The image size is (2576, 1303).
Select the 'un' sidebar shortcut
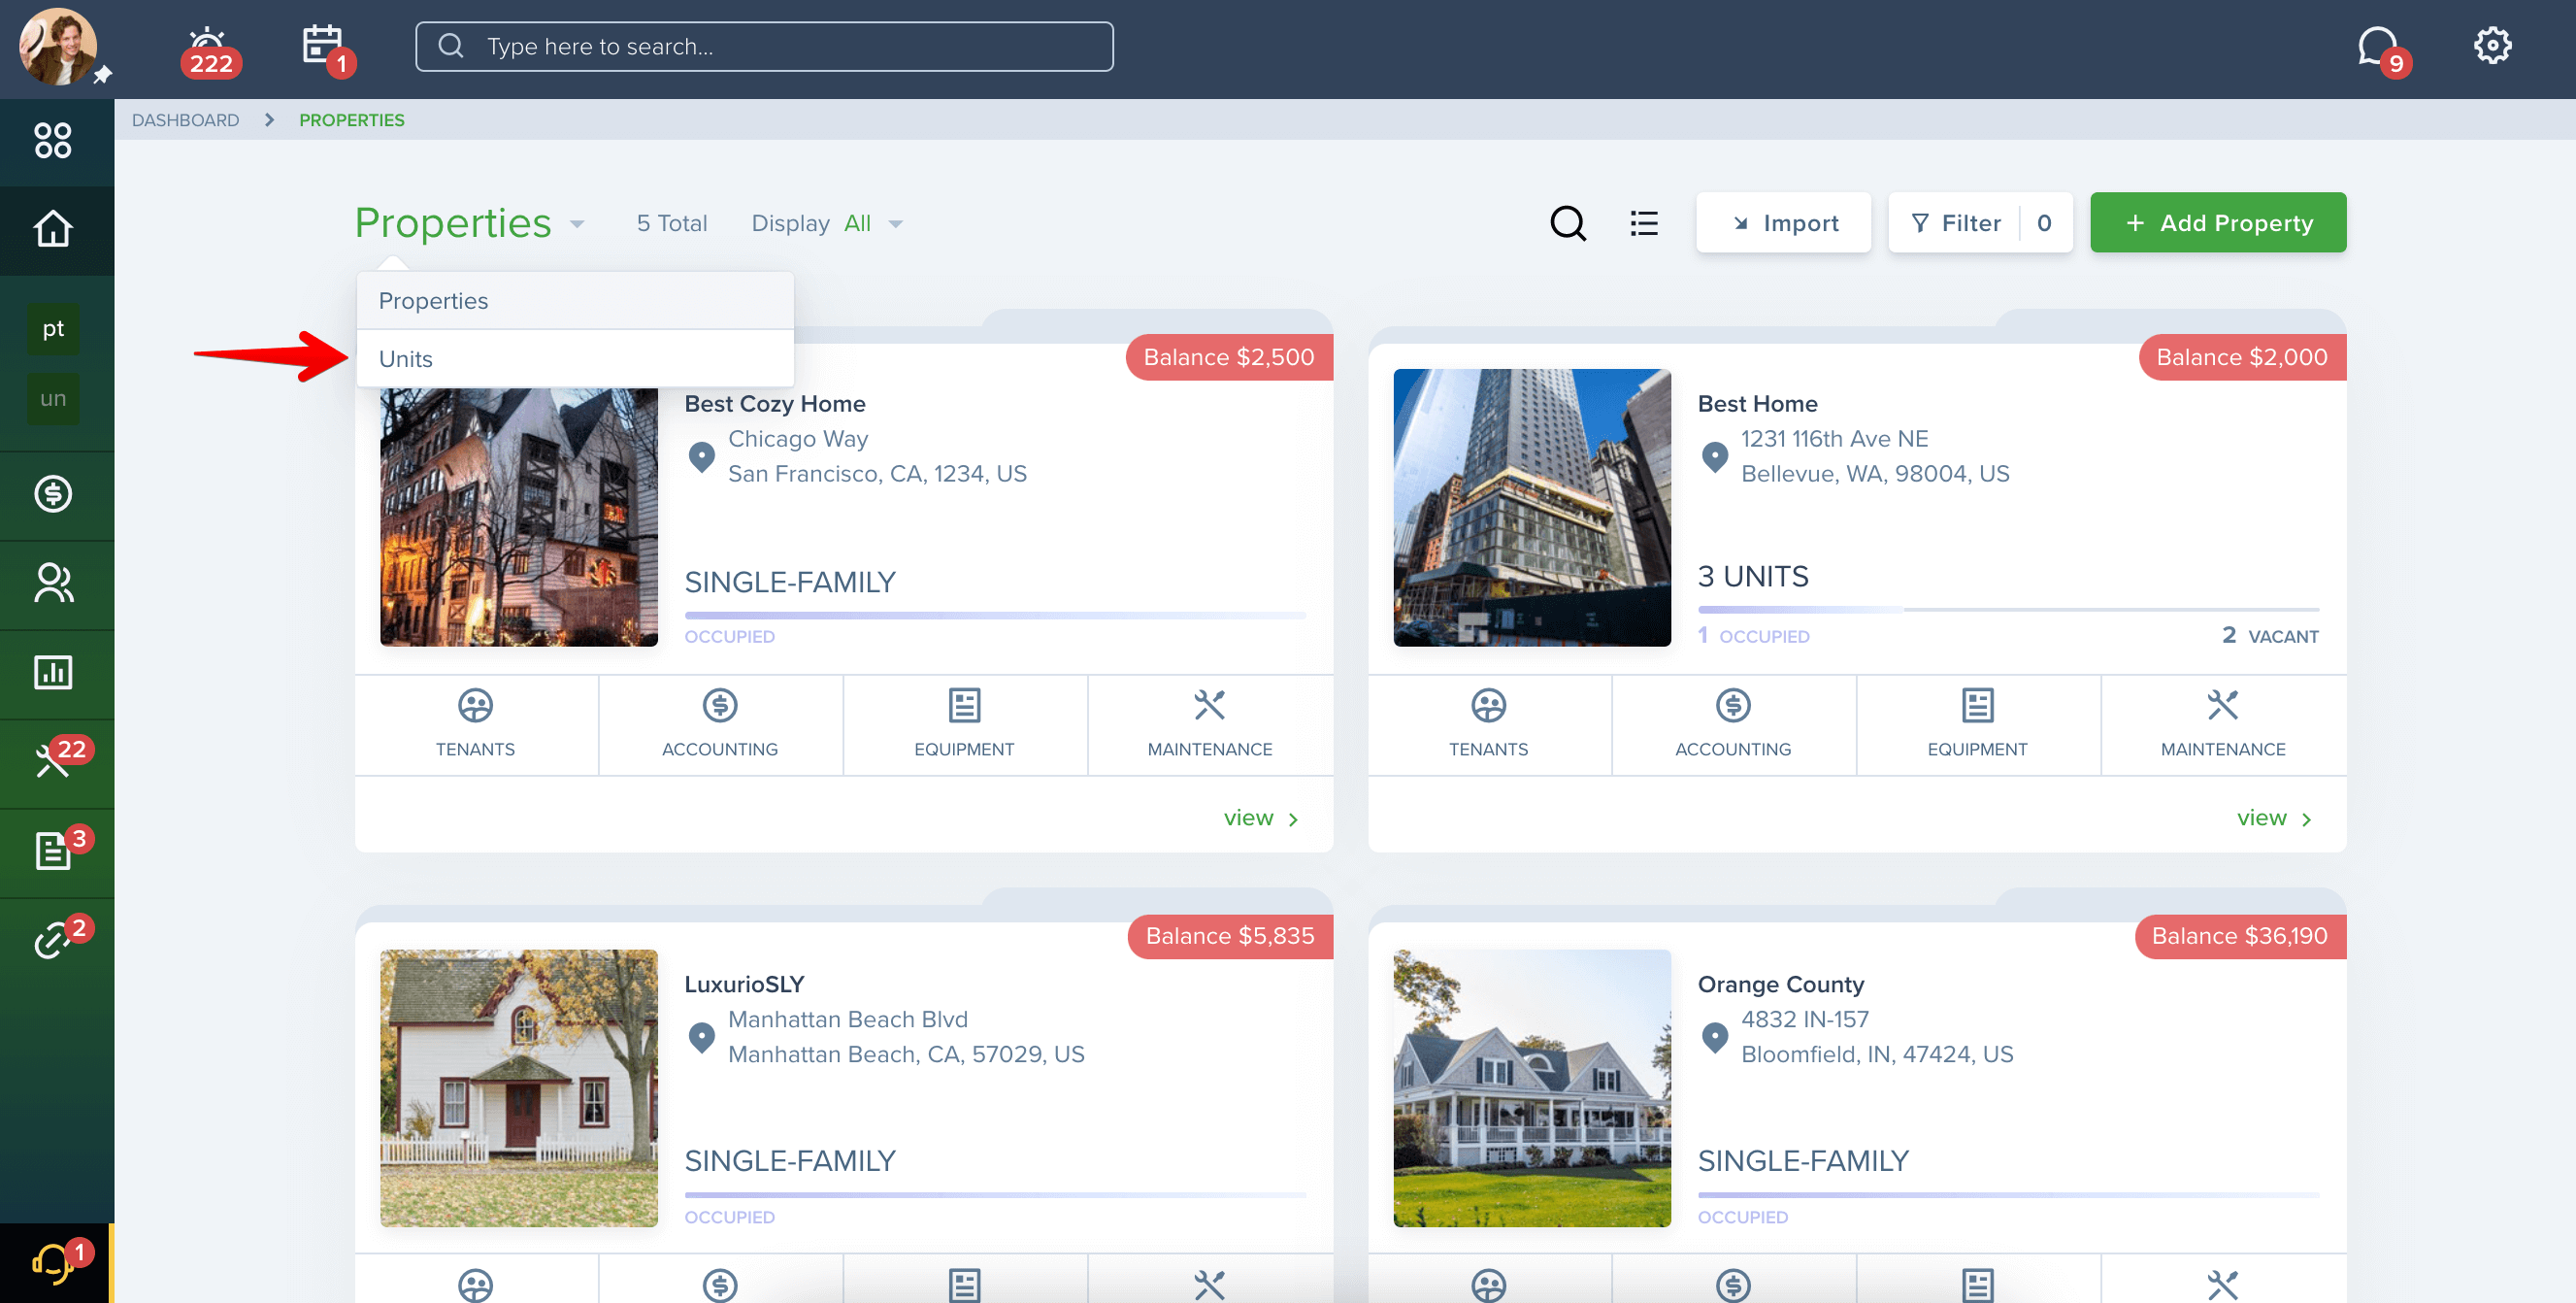click(53, 399)
